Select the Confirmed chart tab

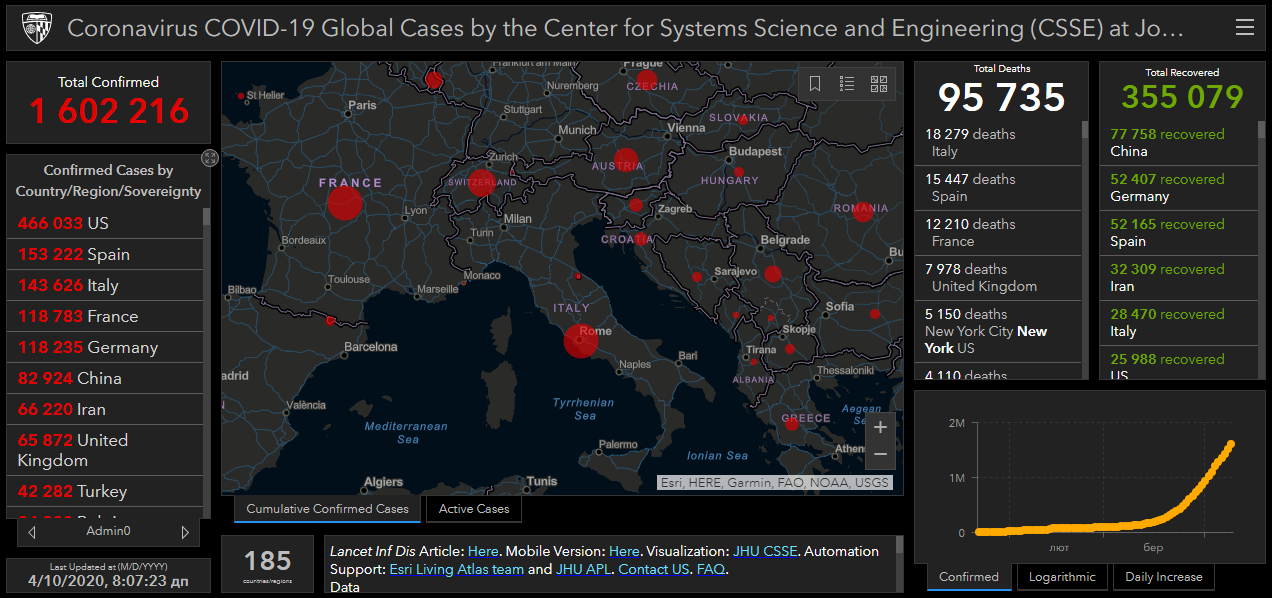(x=969, y=577)
